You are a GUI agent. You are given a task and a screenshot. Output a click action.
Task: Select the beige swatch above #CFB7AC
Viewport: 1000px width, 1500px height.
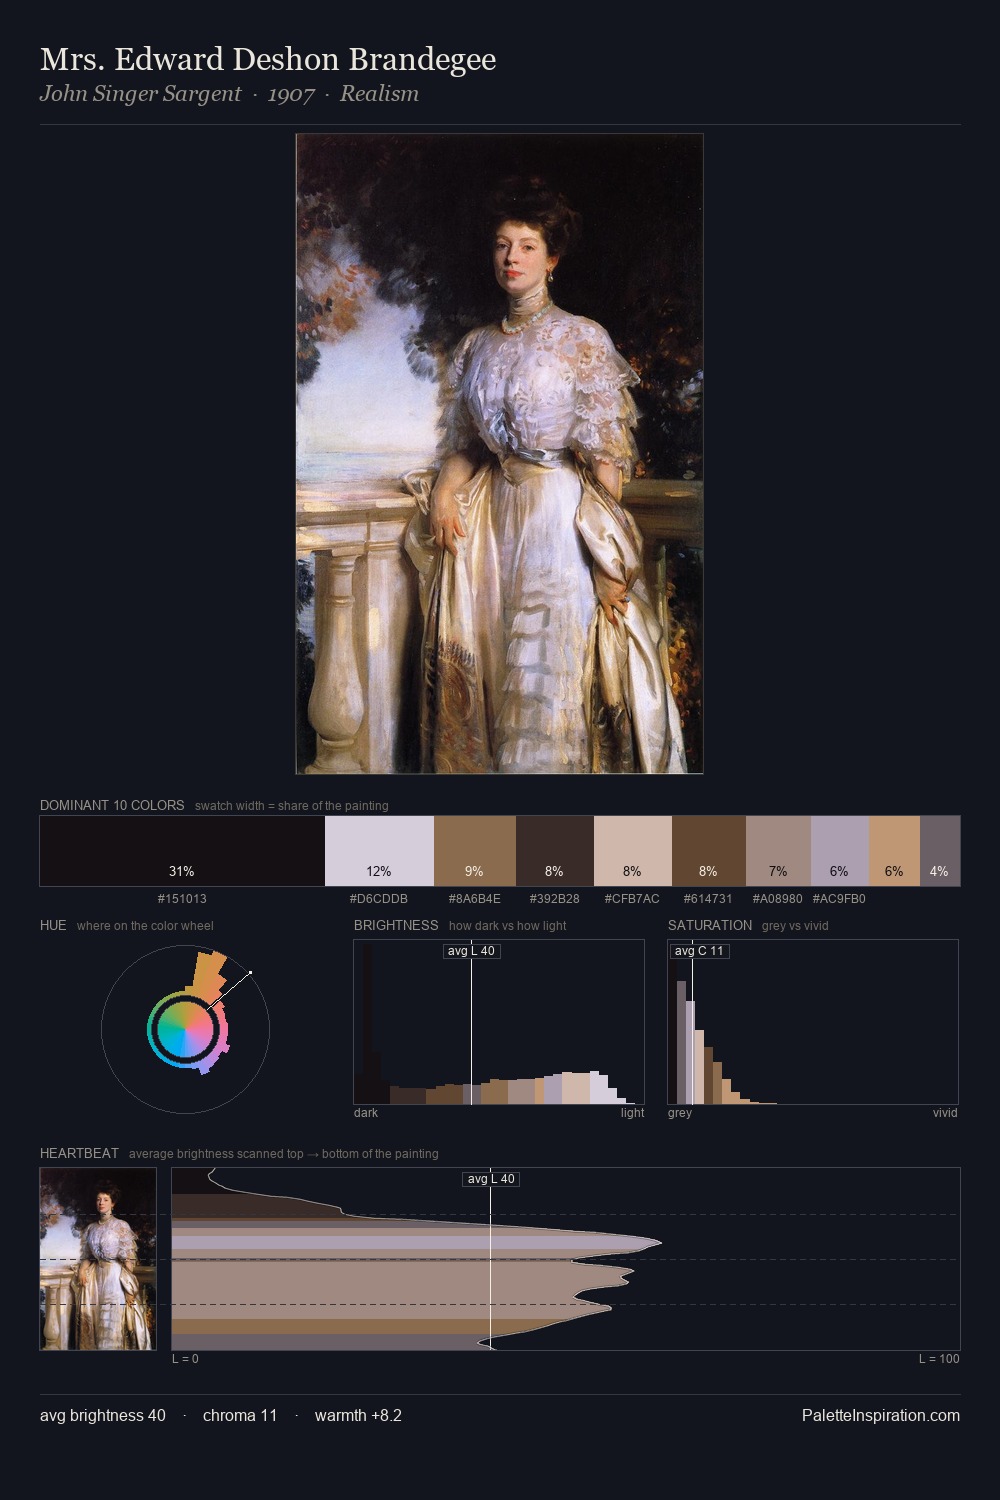(x=633, y=851)
